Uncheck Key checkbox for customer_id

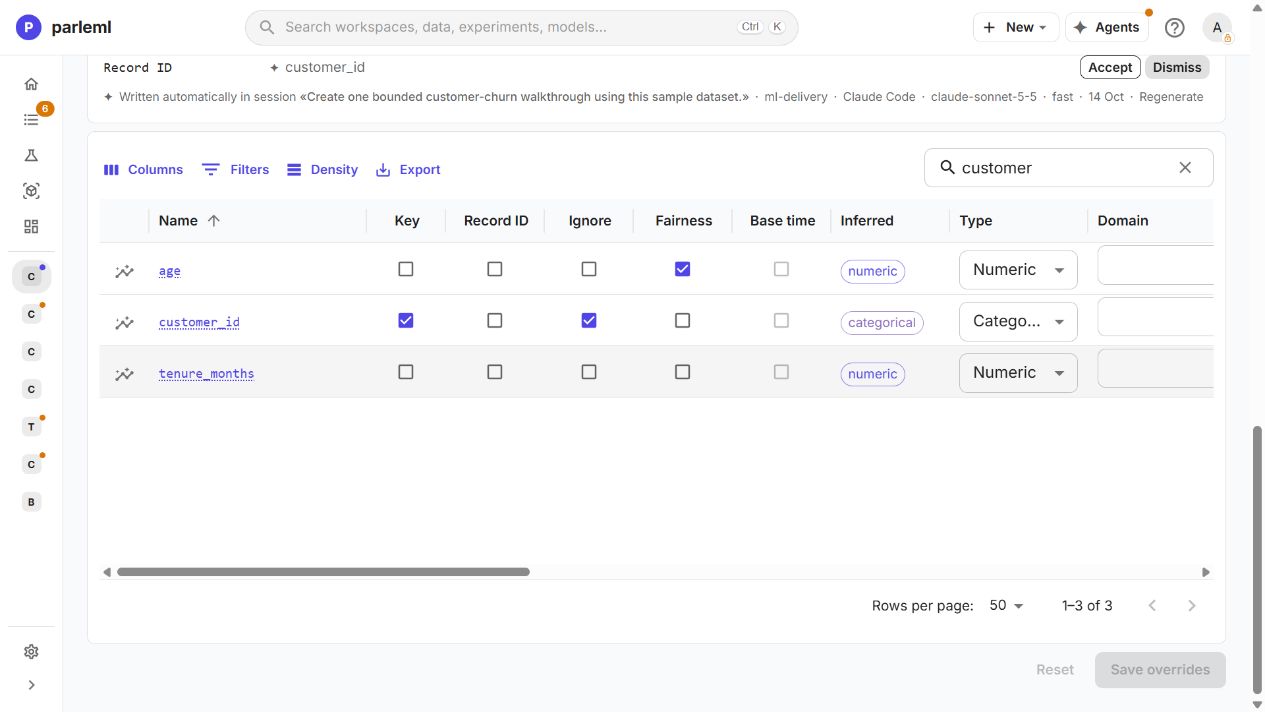coord(405,320)
